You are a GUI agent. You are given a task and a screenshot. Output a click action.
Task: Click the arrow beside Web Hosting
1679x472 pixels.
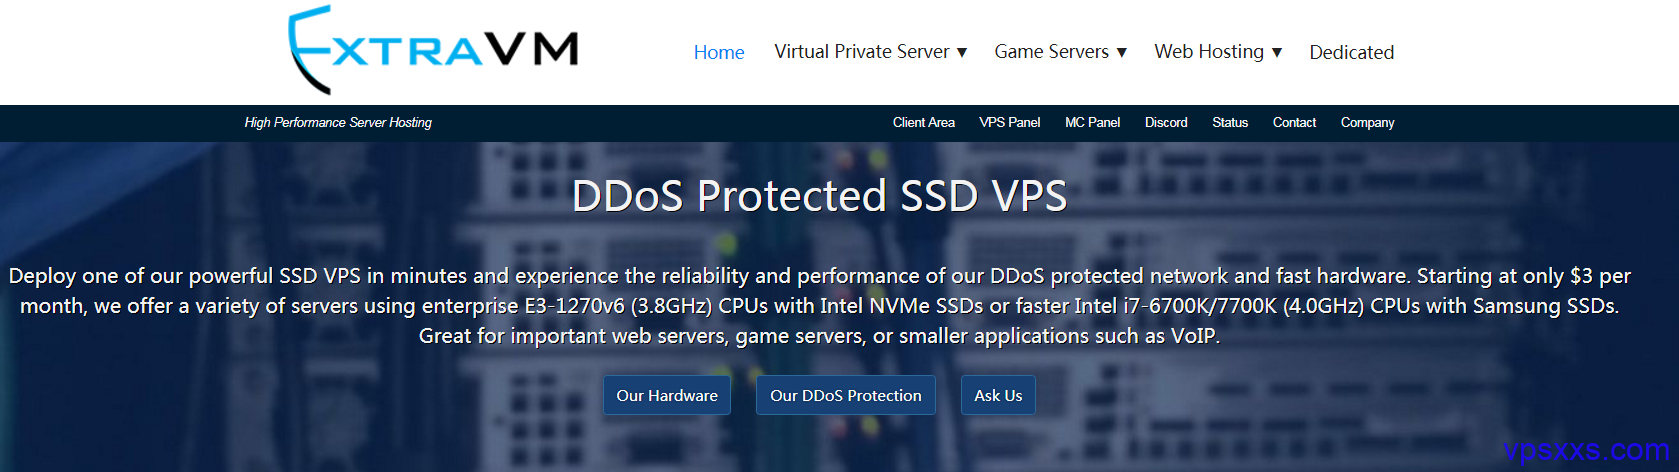click(1277, 52)
